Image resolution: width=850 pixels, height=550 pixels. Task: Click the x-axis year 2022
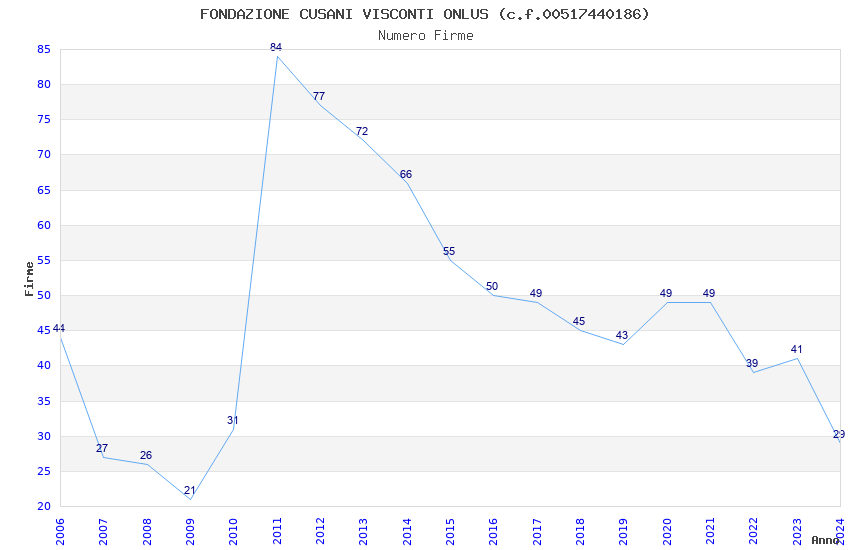754,531
